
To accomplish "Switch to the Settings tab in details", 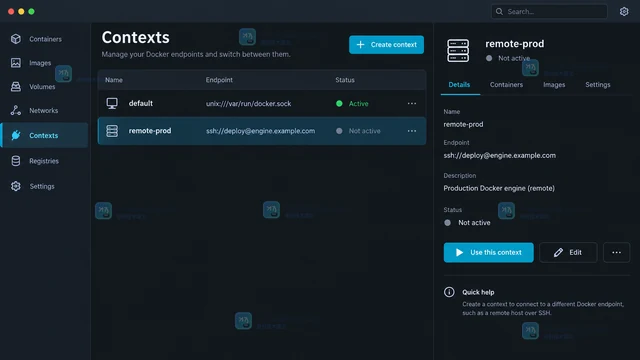I will (598, 84).
